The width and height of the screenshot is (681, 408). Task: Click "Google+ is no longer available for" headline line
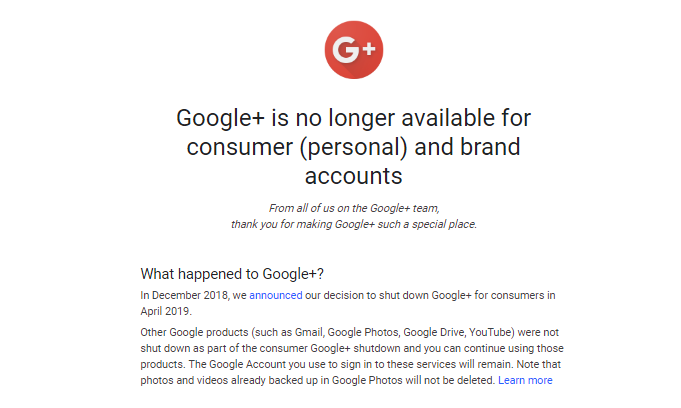coord(353,118)
